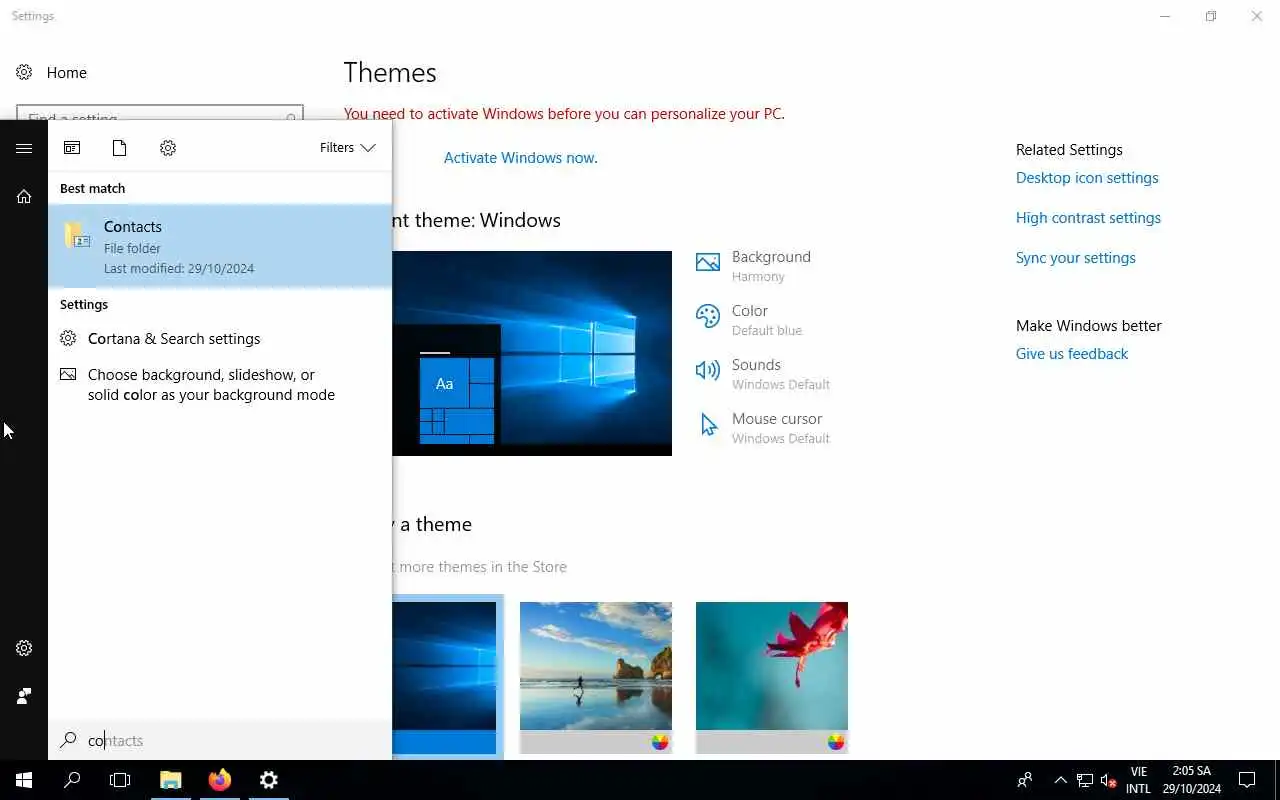
Task: Click the network status tray icon
Action: coord(1084,780)
